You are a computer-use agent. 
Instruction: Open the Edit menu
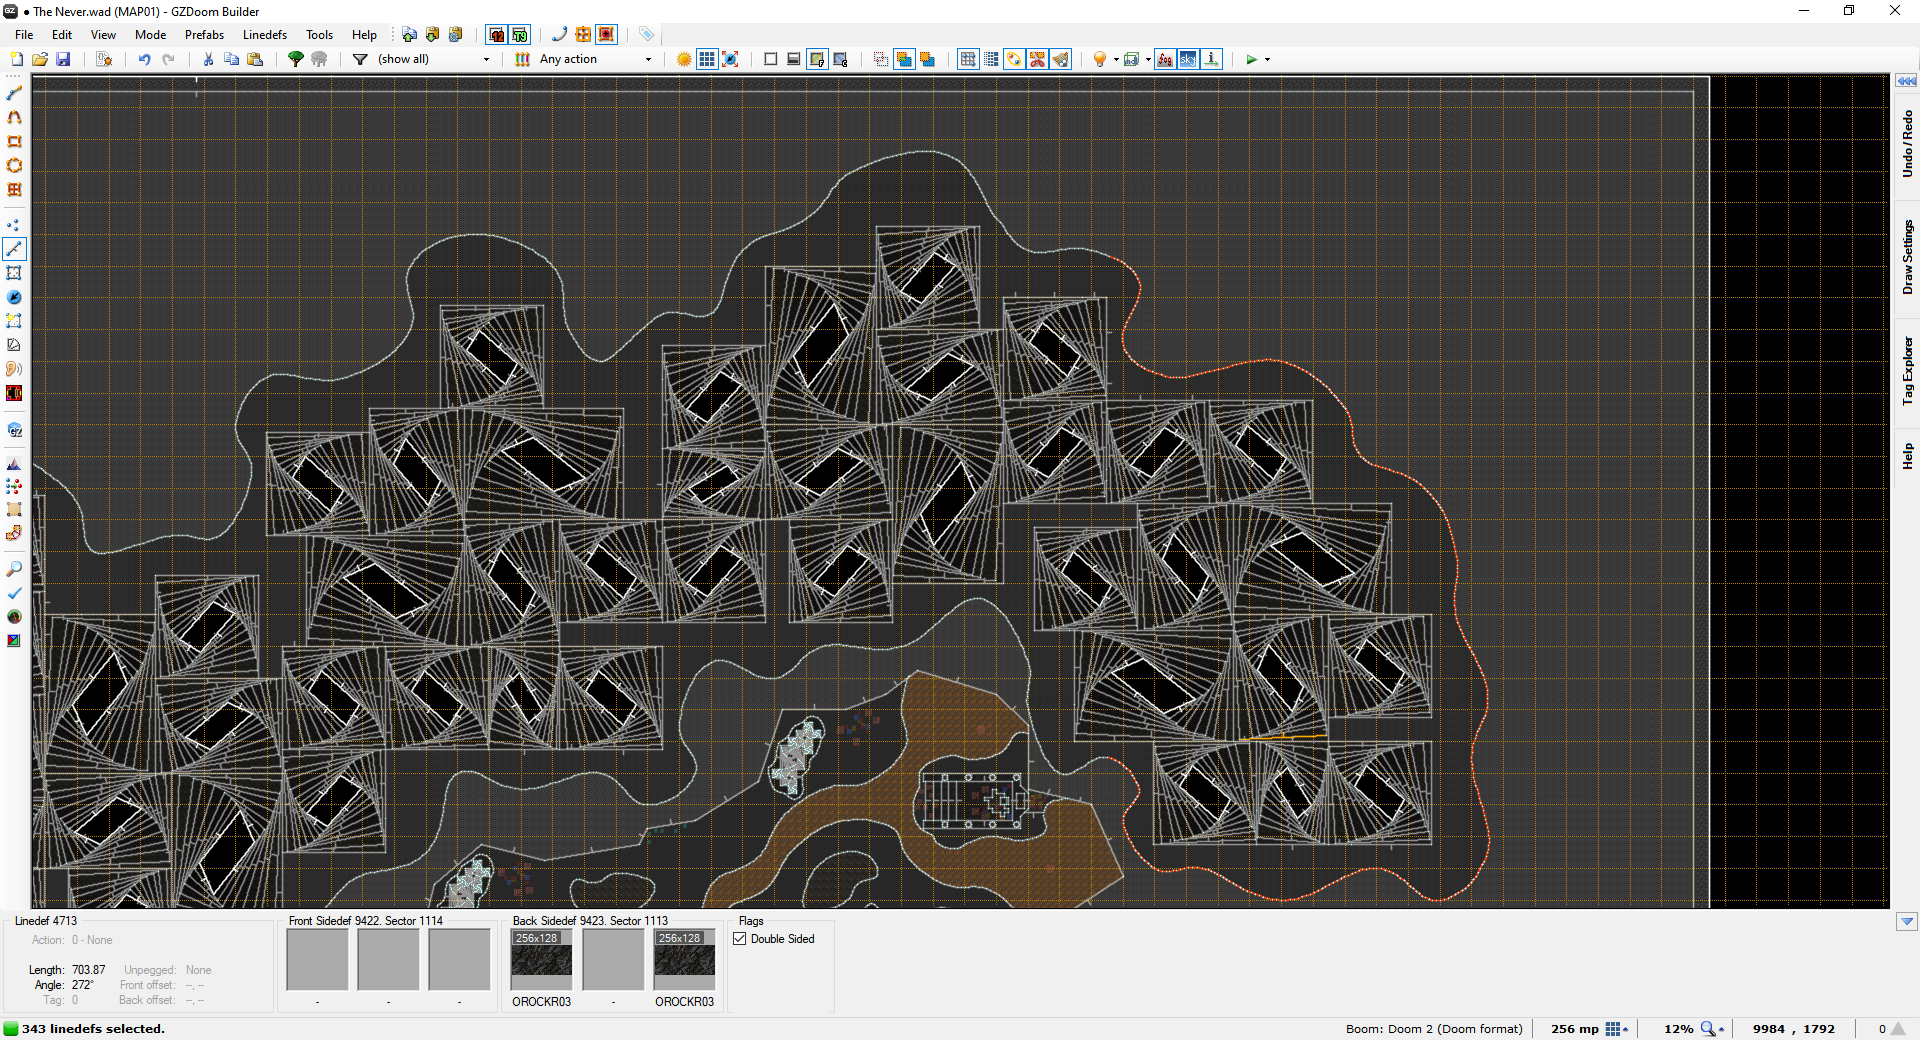pos(62,34)
